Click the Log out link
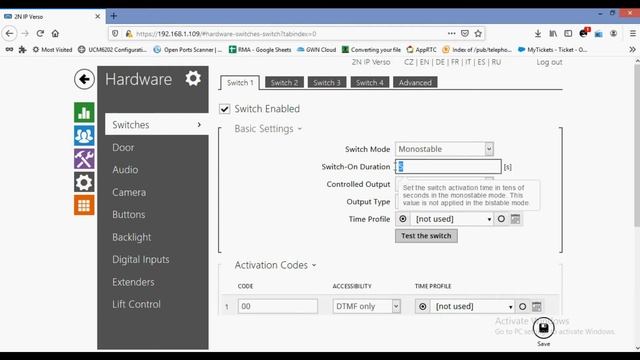The height and width of the screenshot is (360, 640). point(549,62)
